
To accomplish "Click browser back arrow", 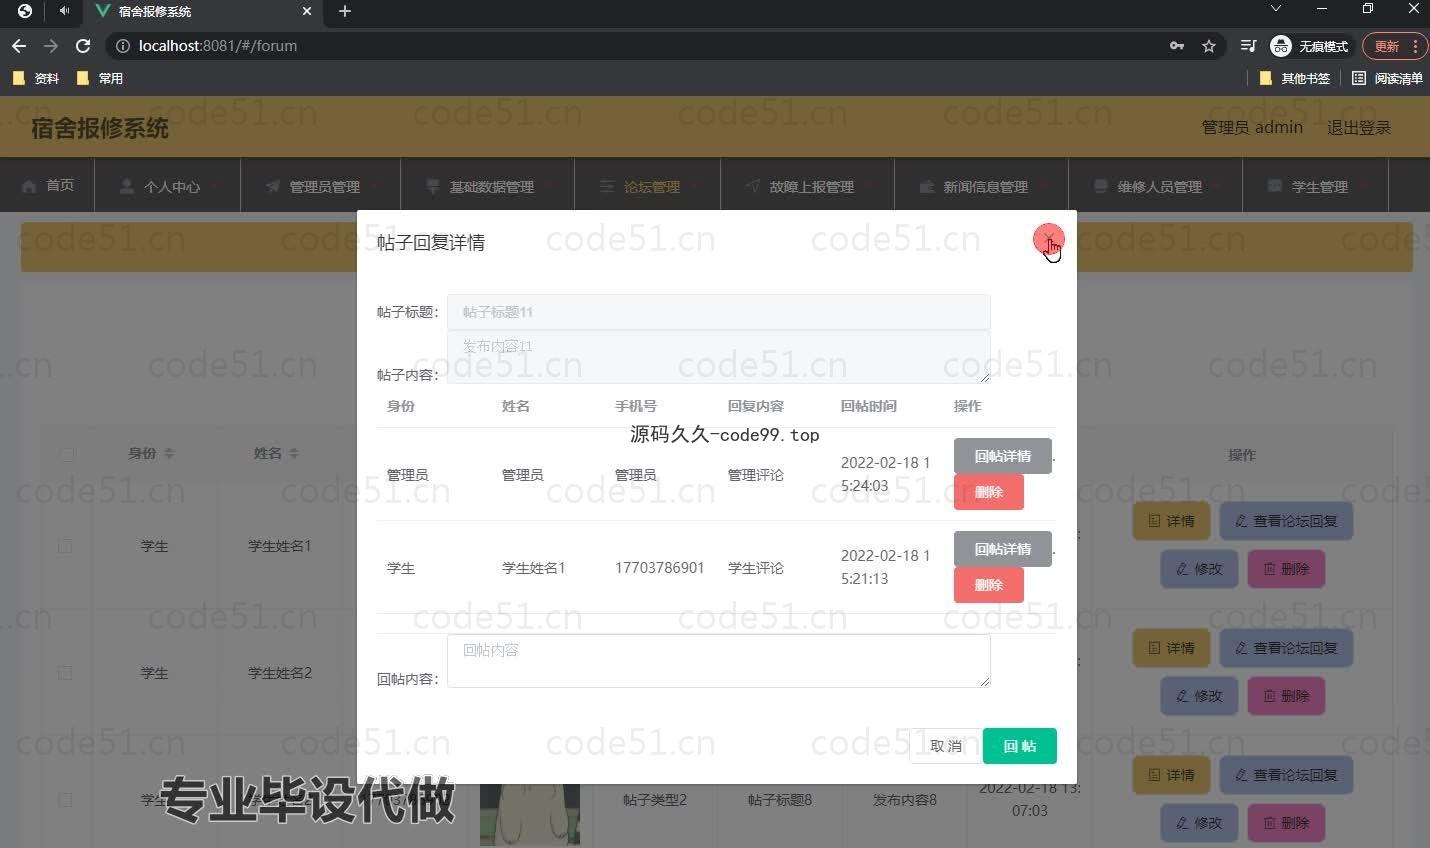I will (x=19, y=46).
